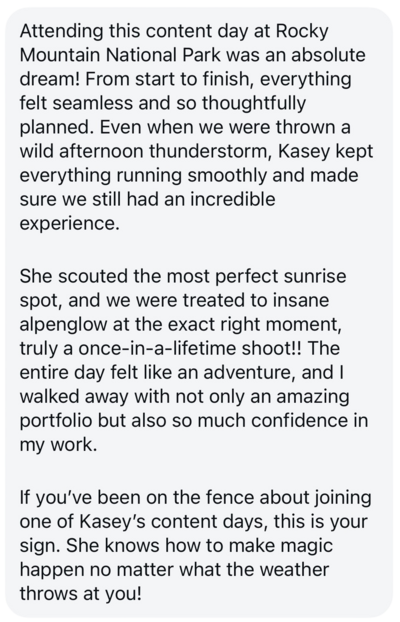400x622 pixels.
Task: Click the word 'portfolio' in the message
Action: point(56,421)
